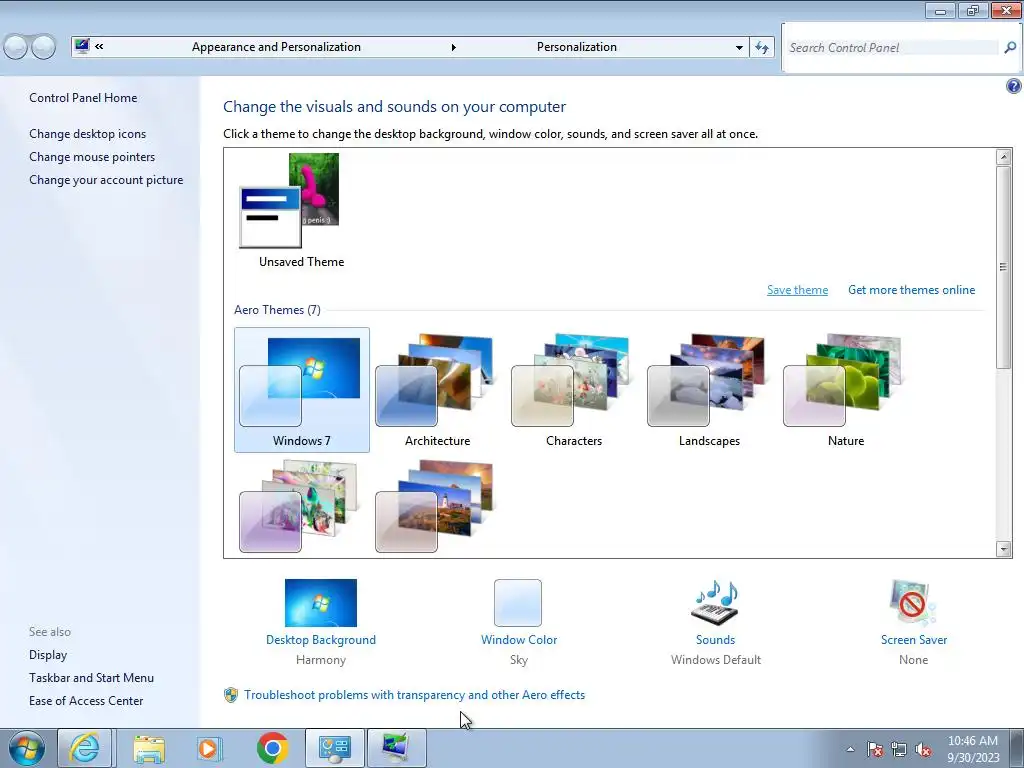Click the Control Panel icon in address bar
The width and height of the screenshot is (1024, 768).
[x=82, y=46]
